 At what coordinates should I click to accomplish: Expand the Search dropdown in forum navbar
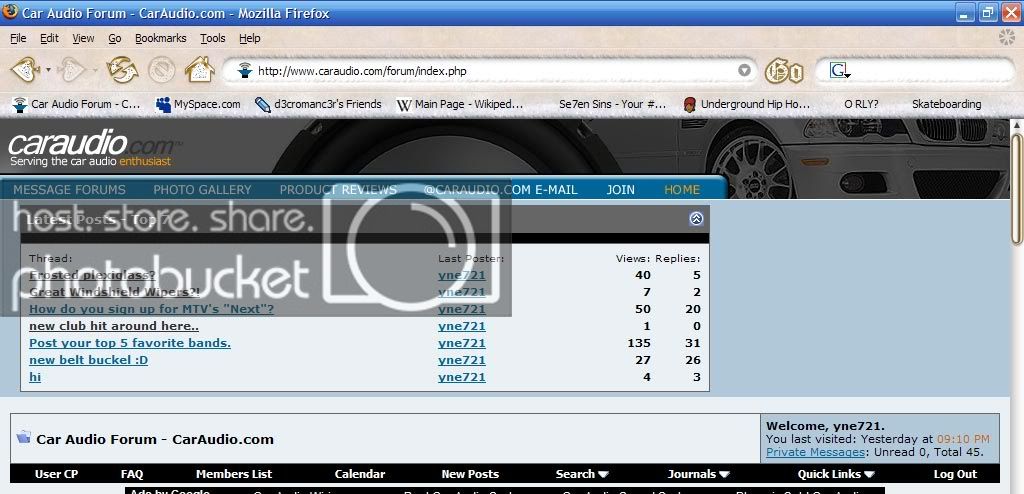click(x=582, y=474)
